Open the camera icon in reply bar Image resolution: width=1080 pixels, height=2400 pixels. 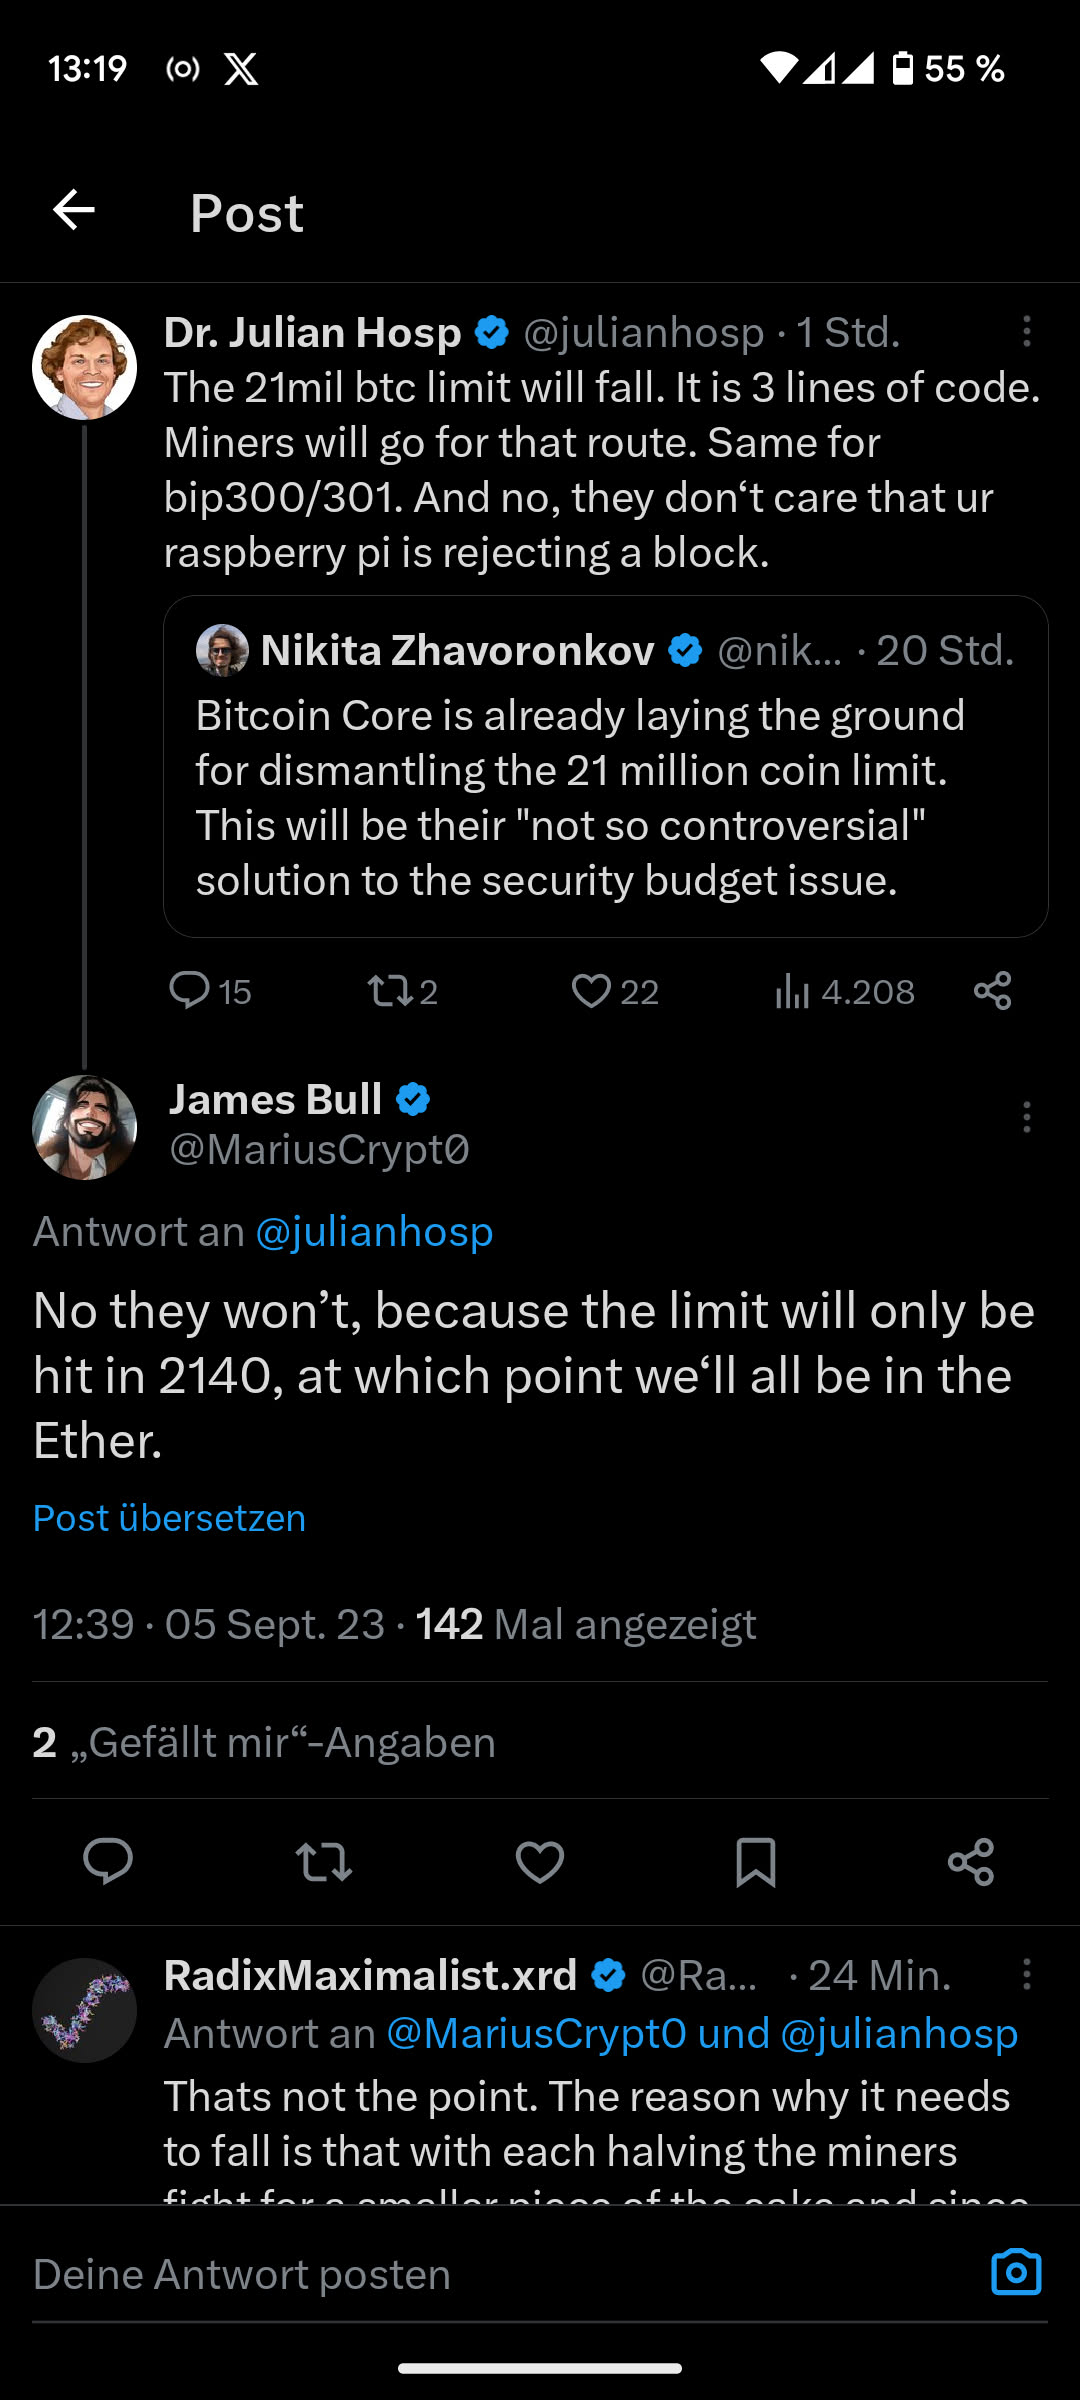(x=1016, y=2273)
